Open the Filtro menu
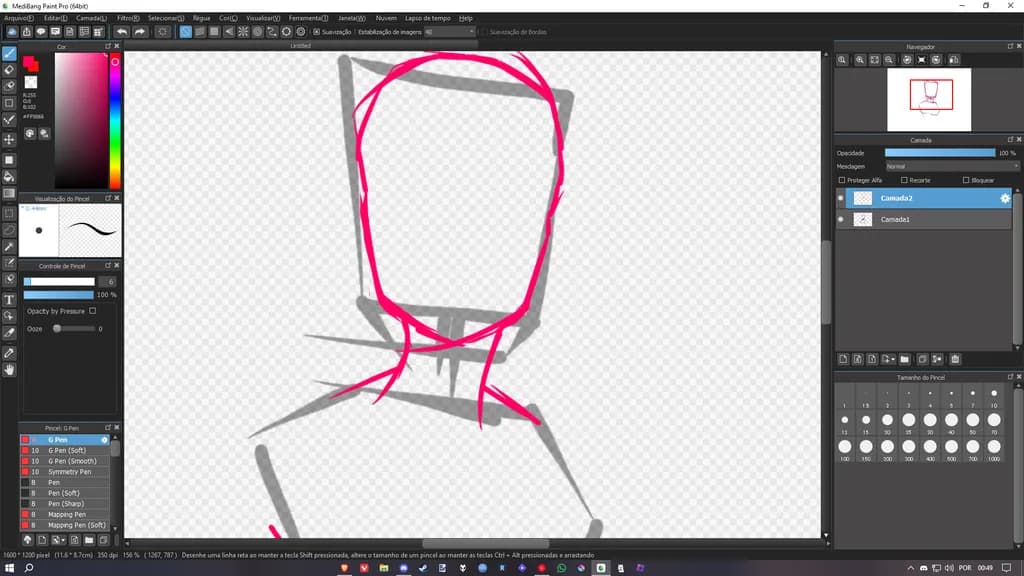 pos(128,18)
